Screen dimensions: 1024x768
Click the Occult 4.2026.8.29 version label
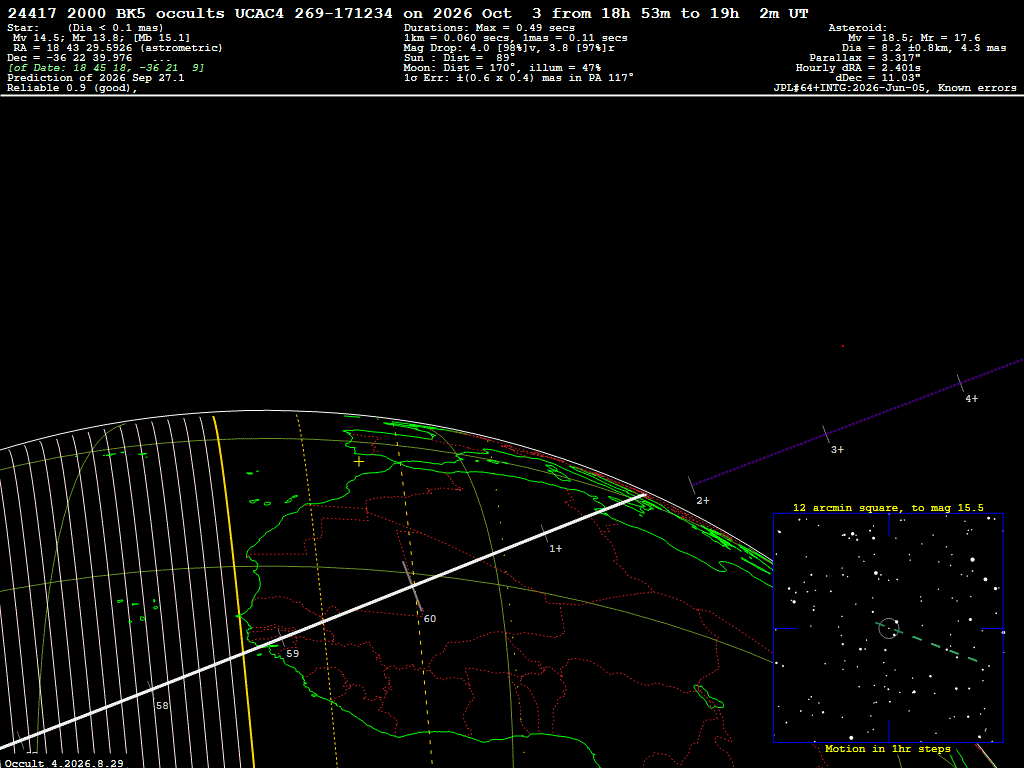64,763
